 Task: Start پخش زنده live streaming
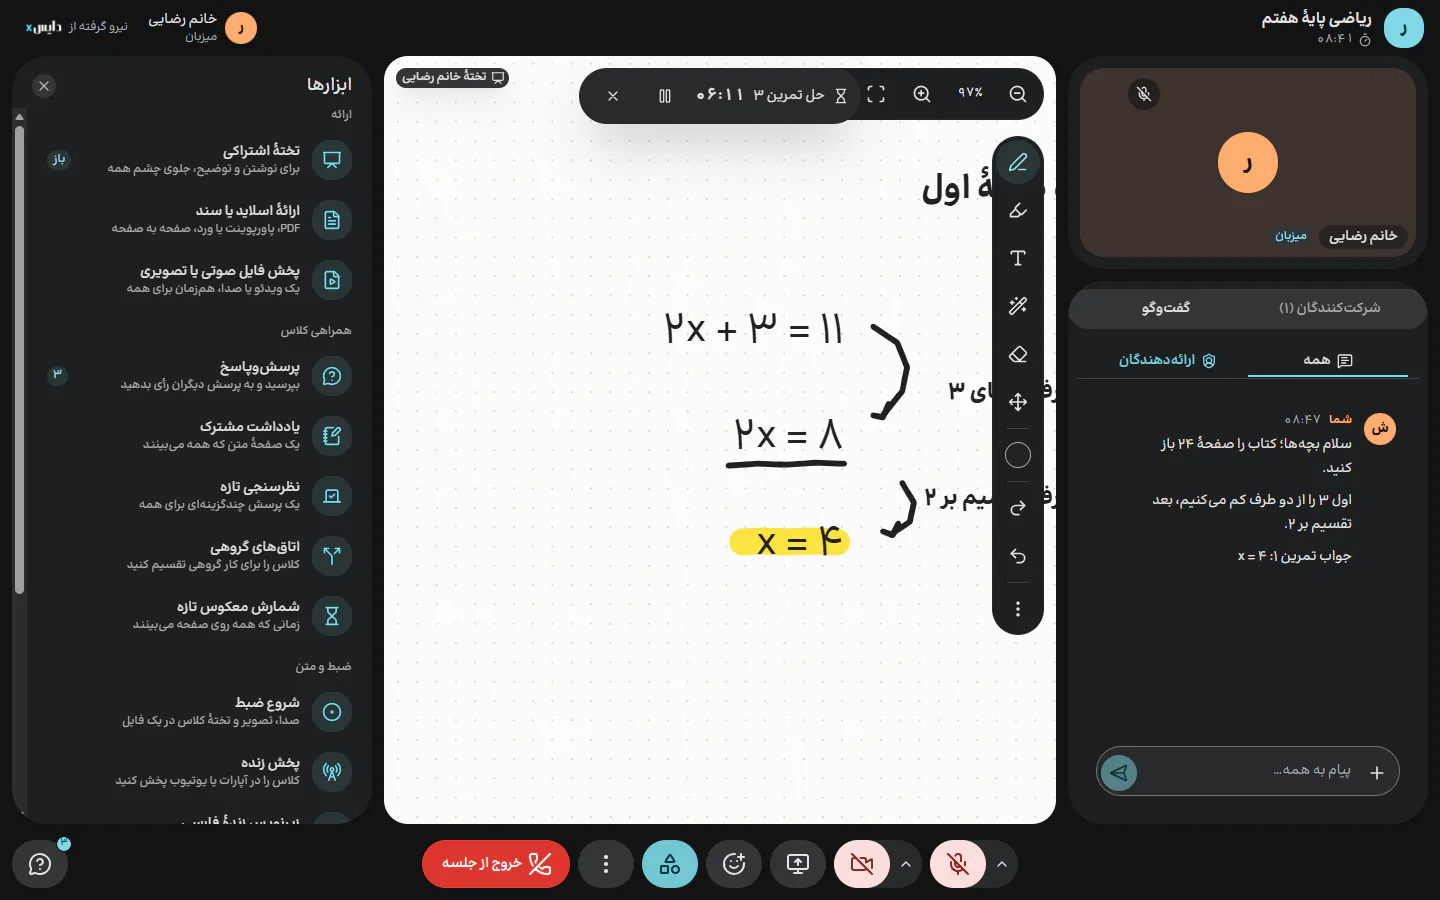pos(190,772)
